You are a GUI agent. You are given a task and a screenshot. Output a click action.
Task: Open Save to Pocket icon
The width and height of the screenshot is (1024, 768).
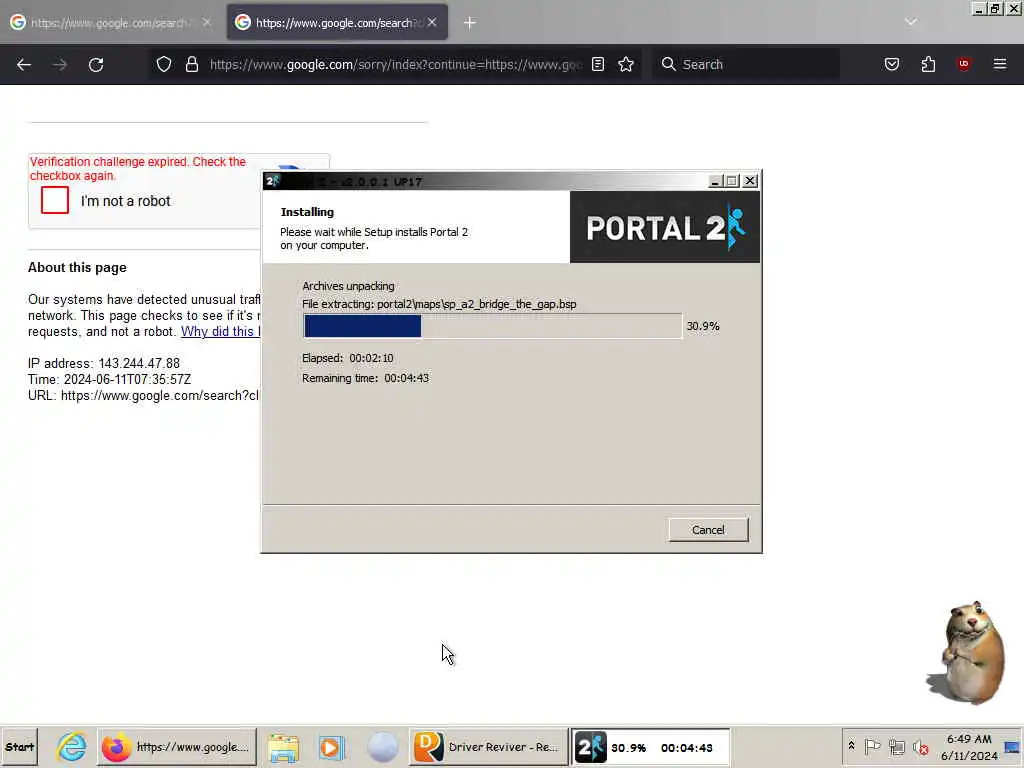coord(891,64)
